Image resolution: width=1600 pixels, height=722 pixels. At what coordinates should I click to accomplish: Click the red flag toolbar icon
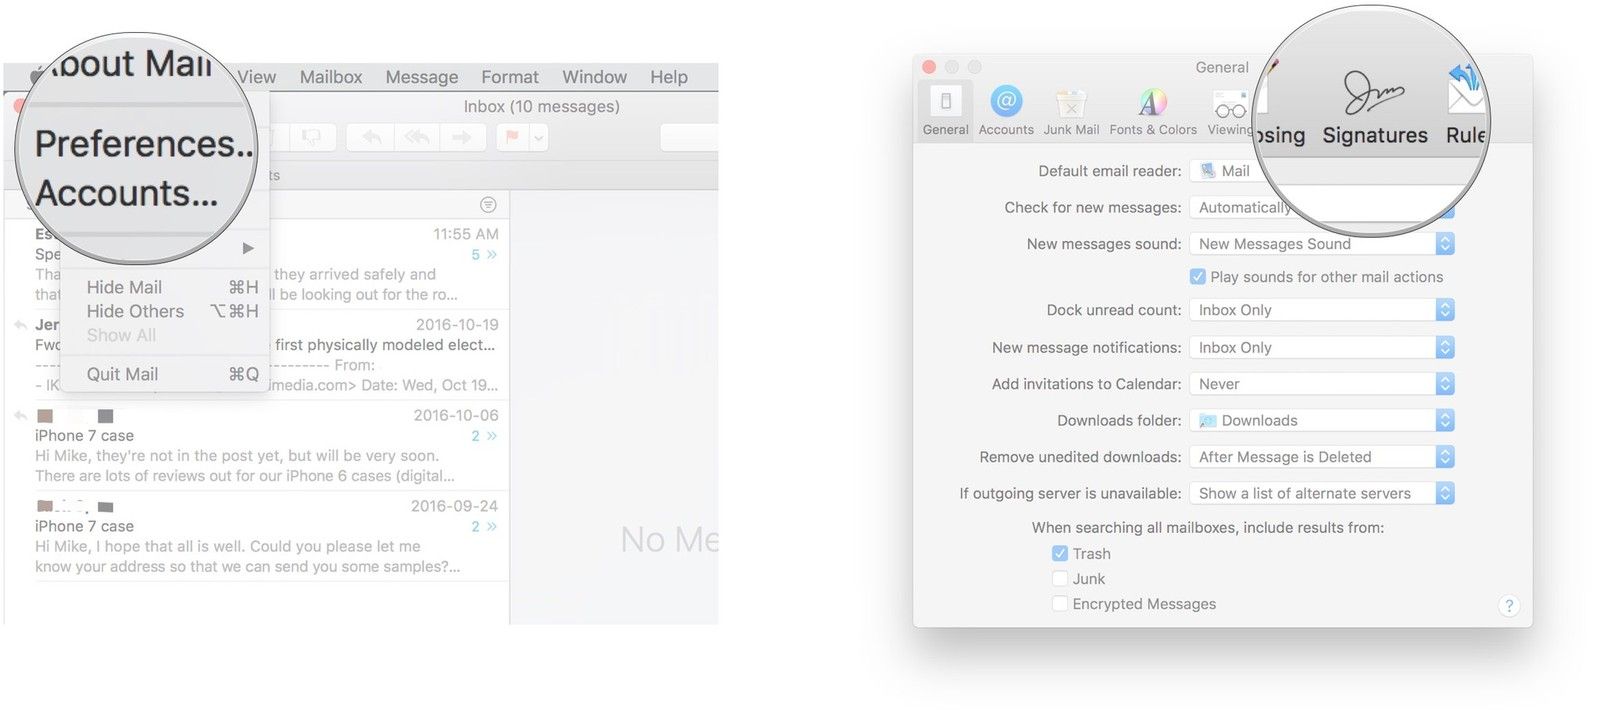tap(513, 137)
